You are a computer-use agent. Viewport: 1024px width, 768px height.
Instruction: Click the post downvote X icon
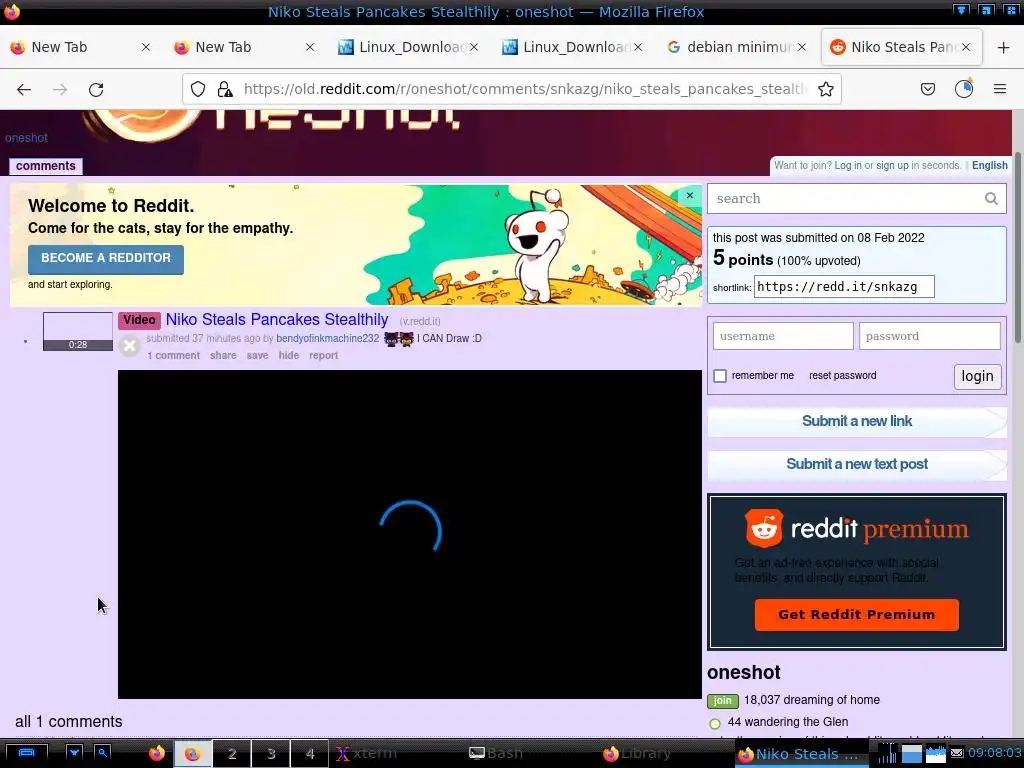click(129, 345)
